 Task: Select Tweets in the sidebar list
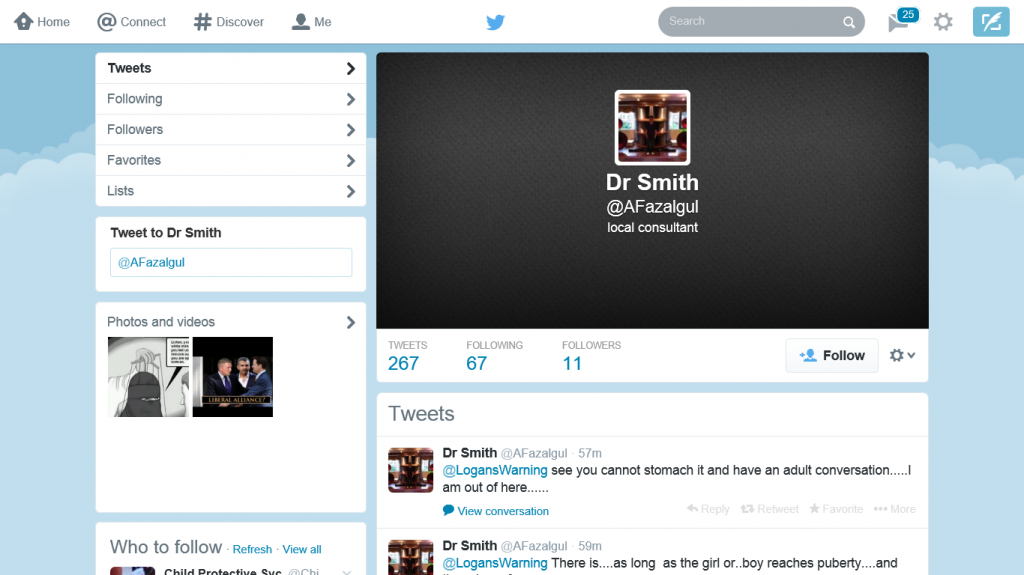pyautogui.click(x=231, y=68)
